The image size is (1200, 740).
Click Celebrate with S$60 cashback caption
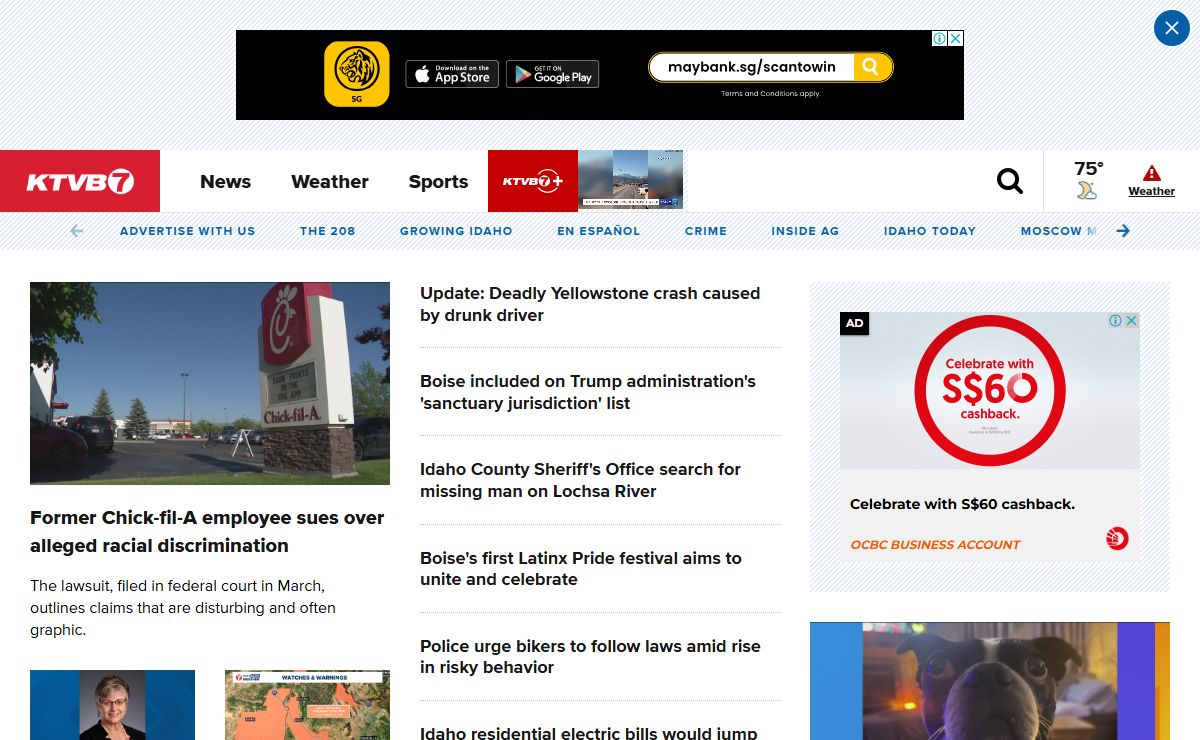962,504
